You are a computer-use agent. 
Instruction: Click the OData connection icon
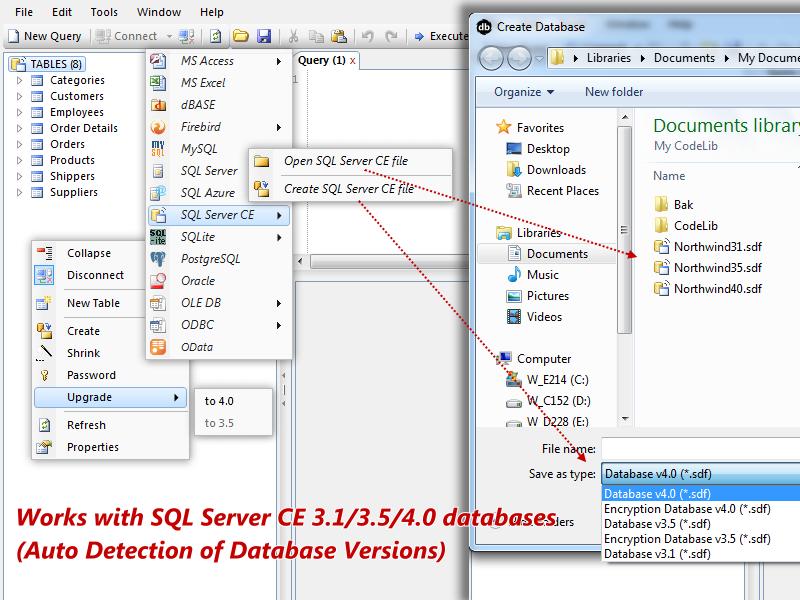point(158,347)
